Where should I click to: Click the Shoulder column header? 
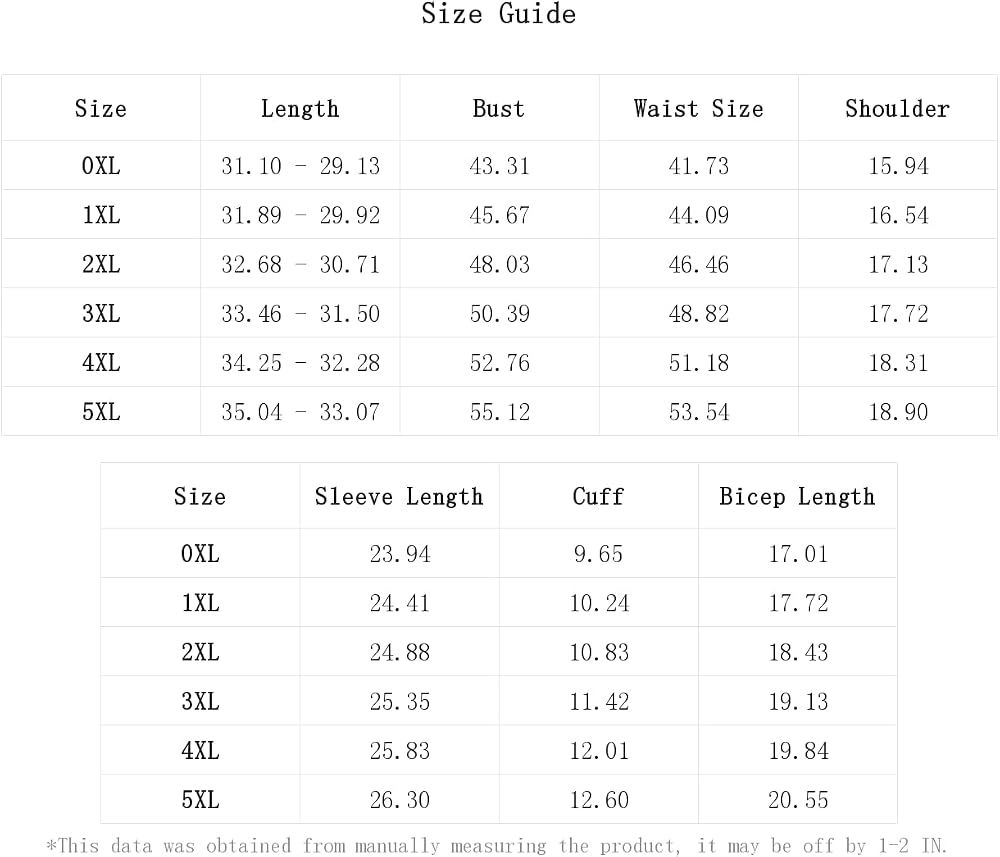tap(897, 109)
